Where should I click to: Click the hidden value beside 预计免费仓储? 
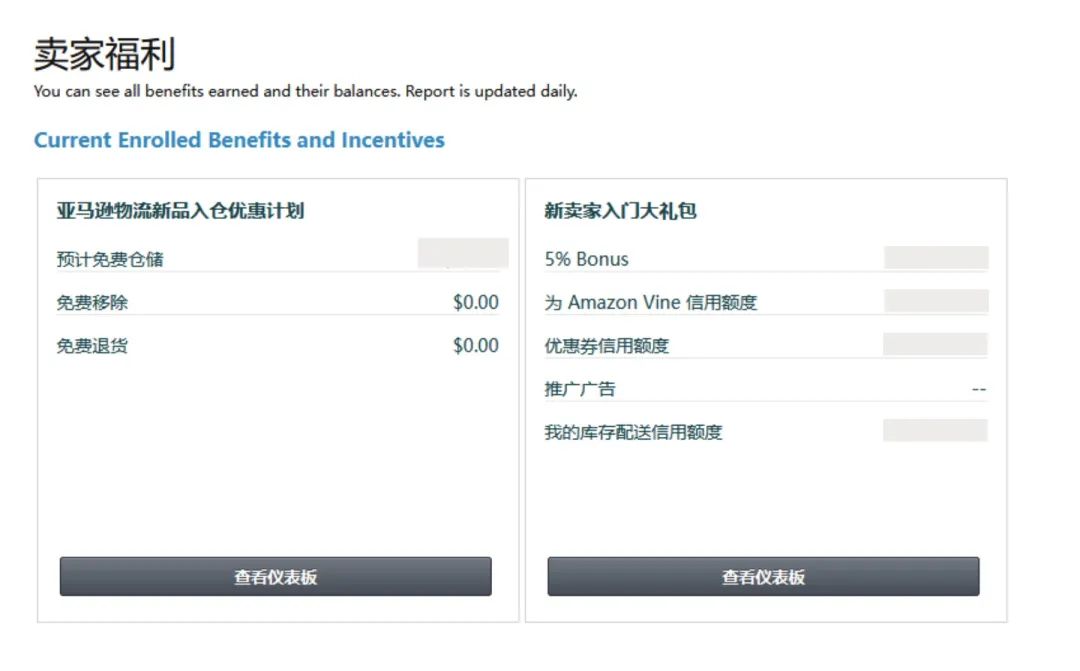point(463,253)
